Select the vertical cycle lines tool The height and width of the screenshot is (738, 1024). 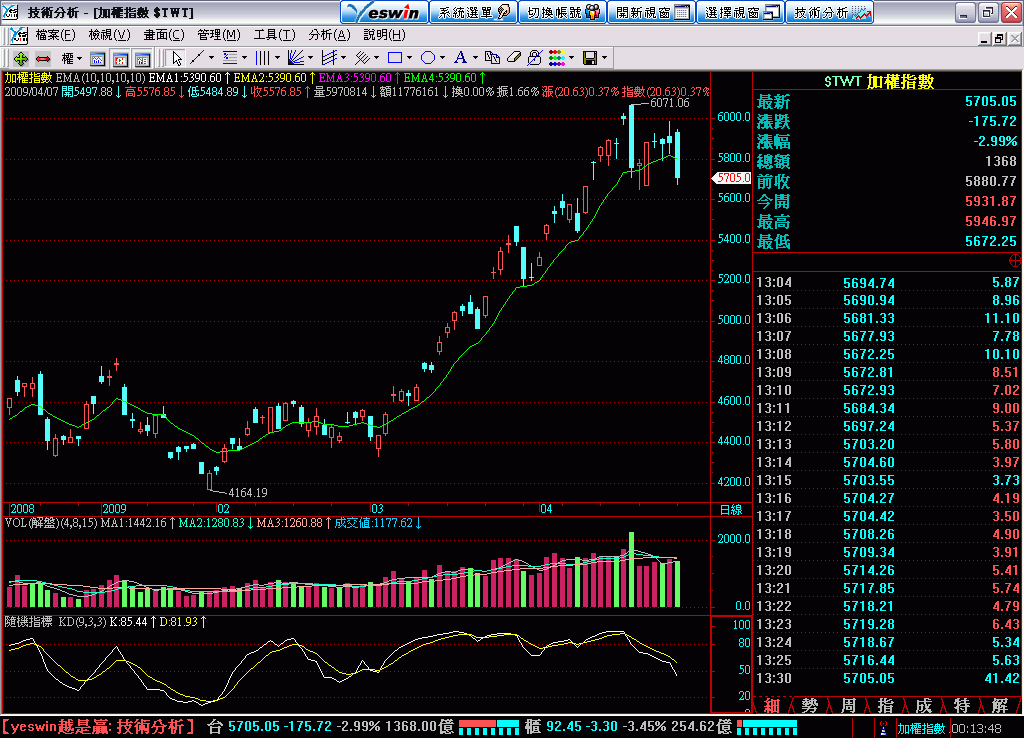click(263, 58)
